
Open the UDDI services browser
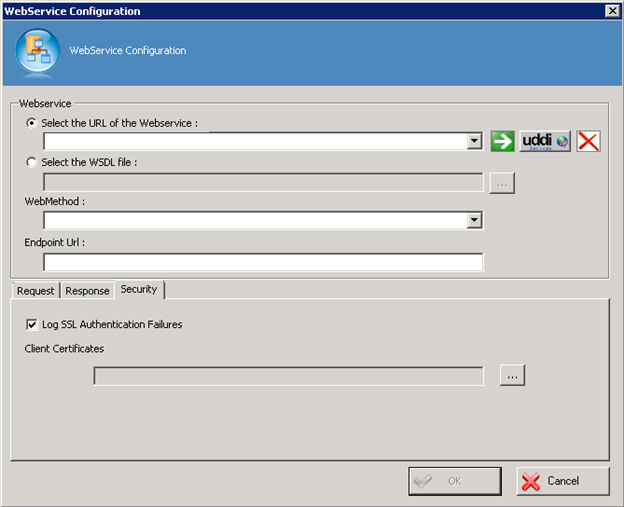pos(545,141)
